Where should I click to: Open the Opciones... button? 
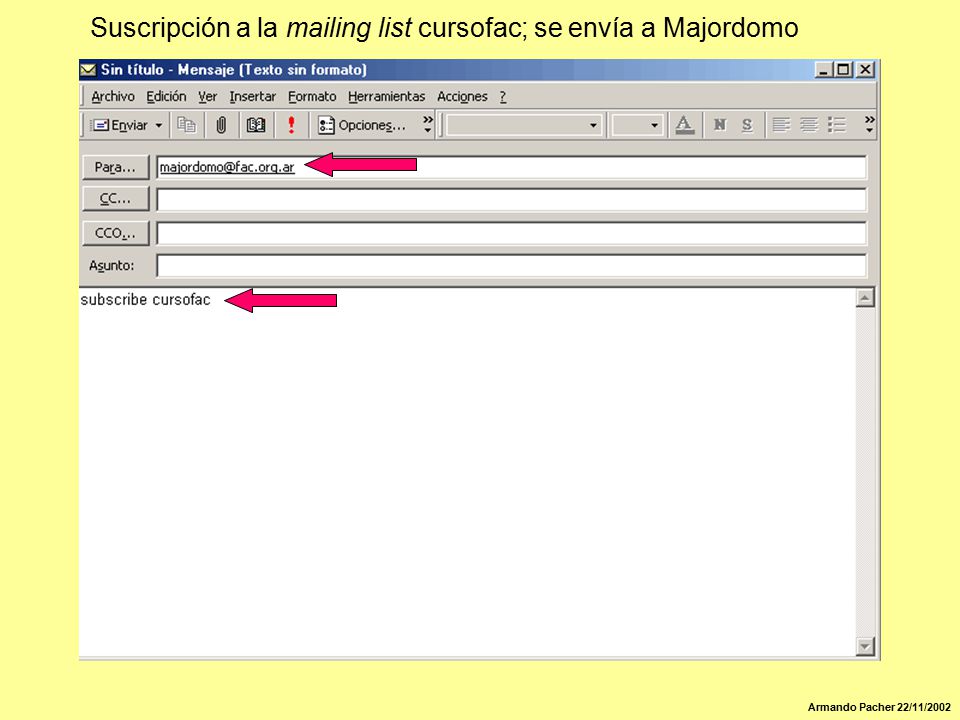(x=362, y=126)
